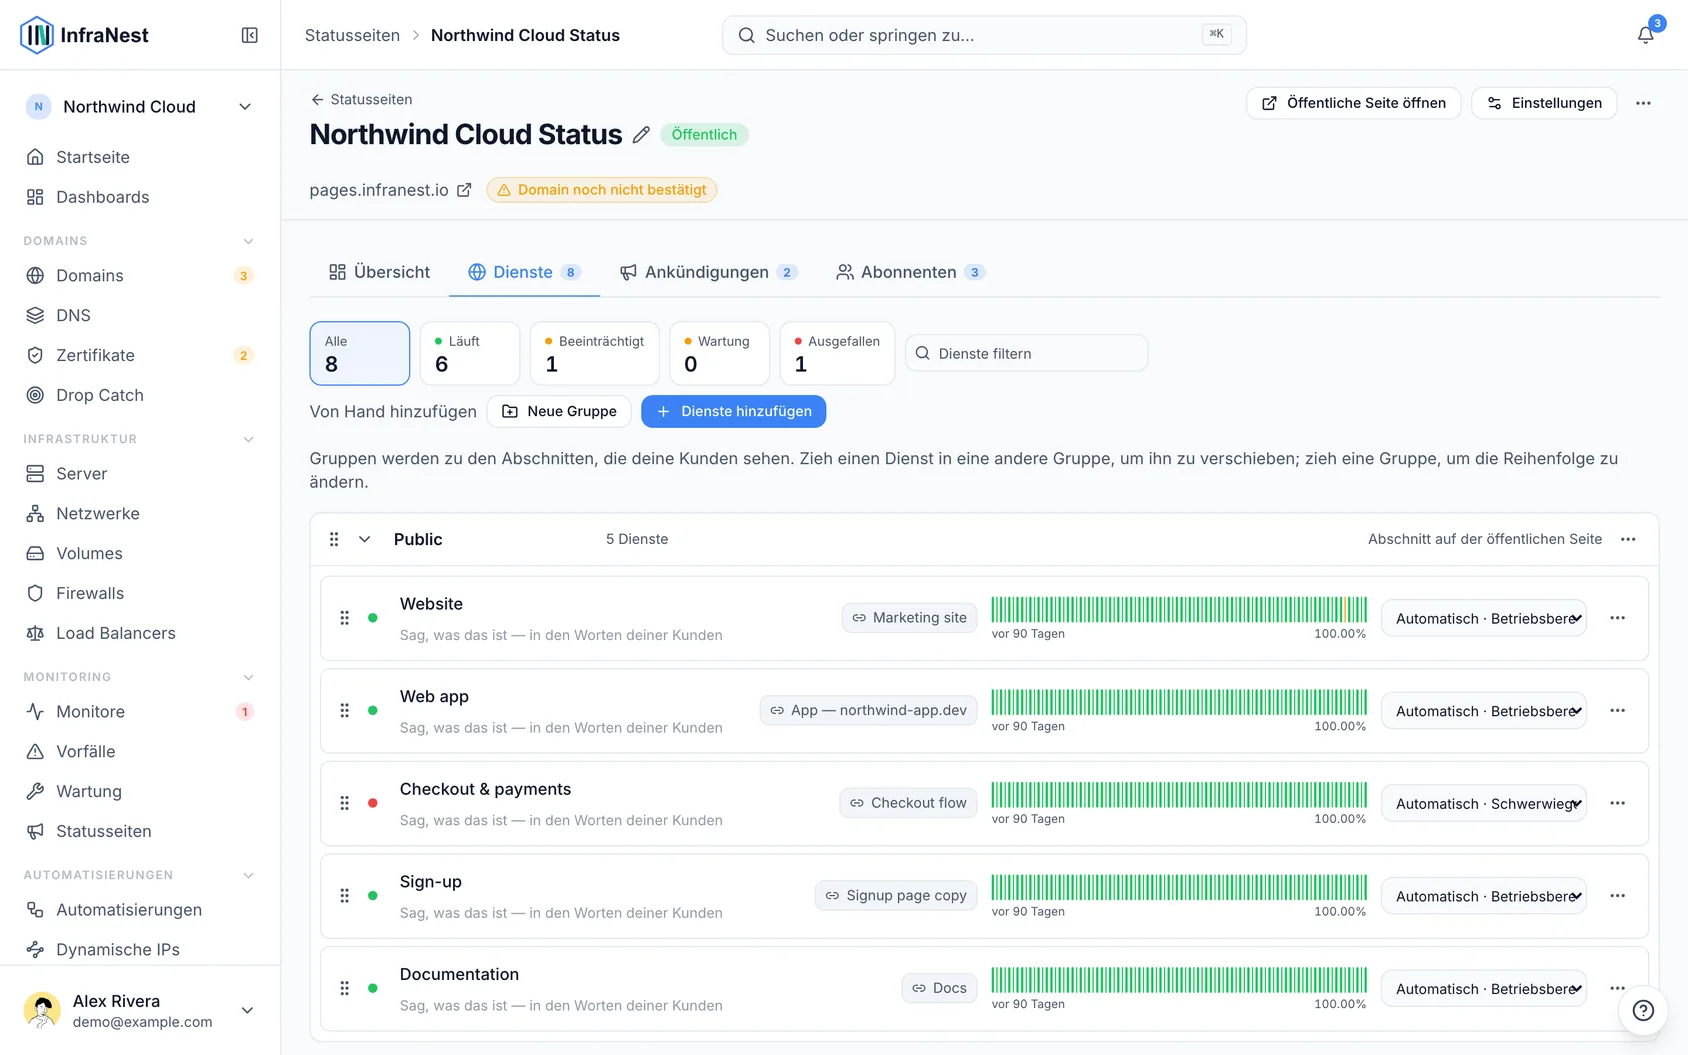Open Einstellungen button
1688x1055 pixels.
pos(1544,103)
